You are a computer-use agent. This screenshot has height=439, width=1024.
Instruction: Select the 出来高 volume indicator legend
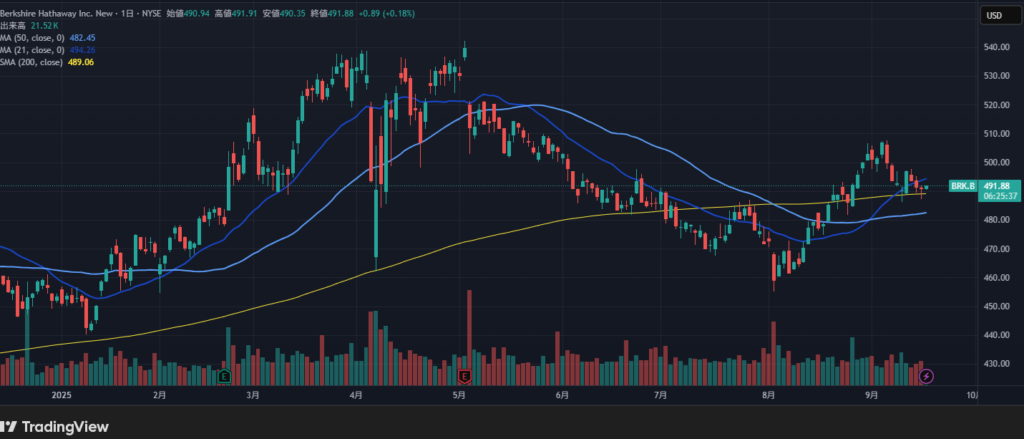click(13, 25)
